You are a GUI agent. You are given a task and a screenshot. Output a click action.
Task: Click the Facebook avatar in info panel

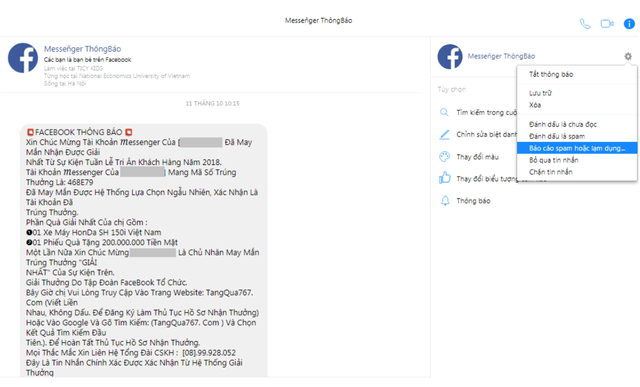tap(450, 56)
